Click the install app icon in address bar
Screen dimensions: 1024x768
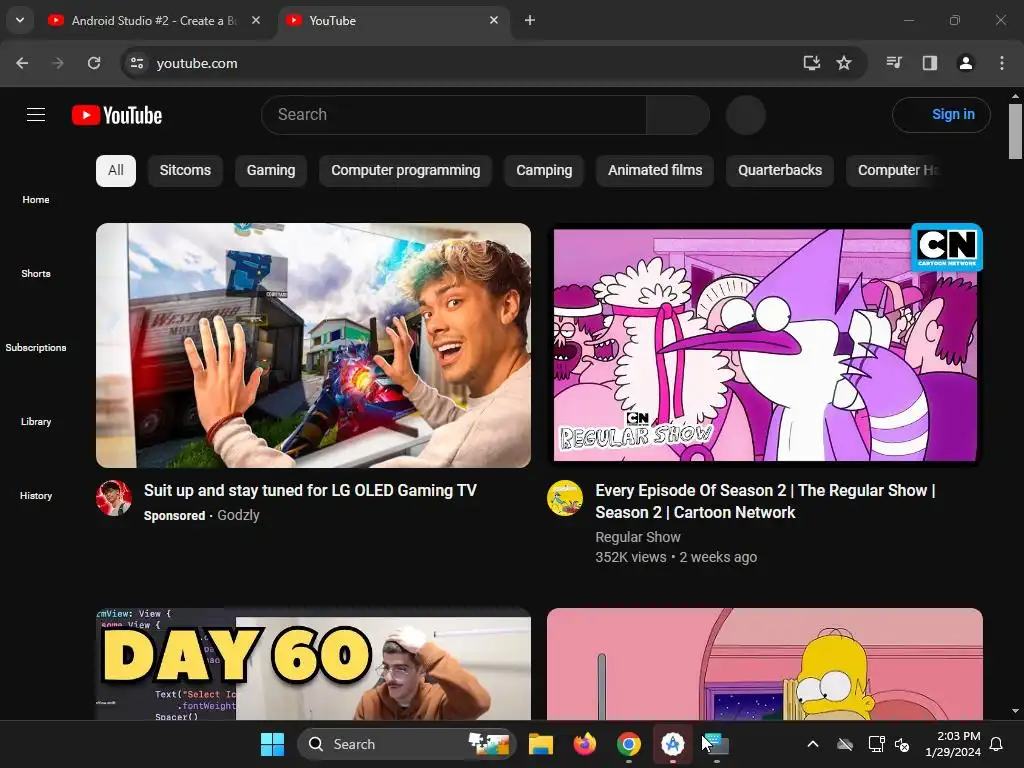811,63
